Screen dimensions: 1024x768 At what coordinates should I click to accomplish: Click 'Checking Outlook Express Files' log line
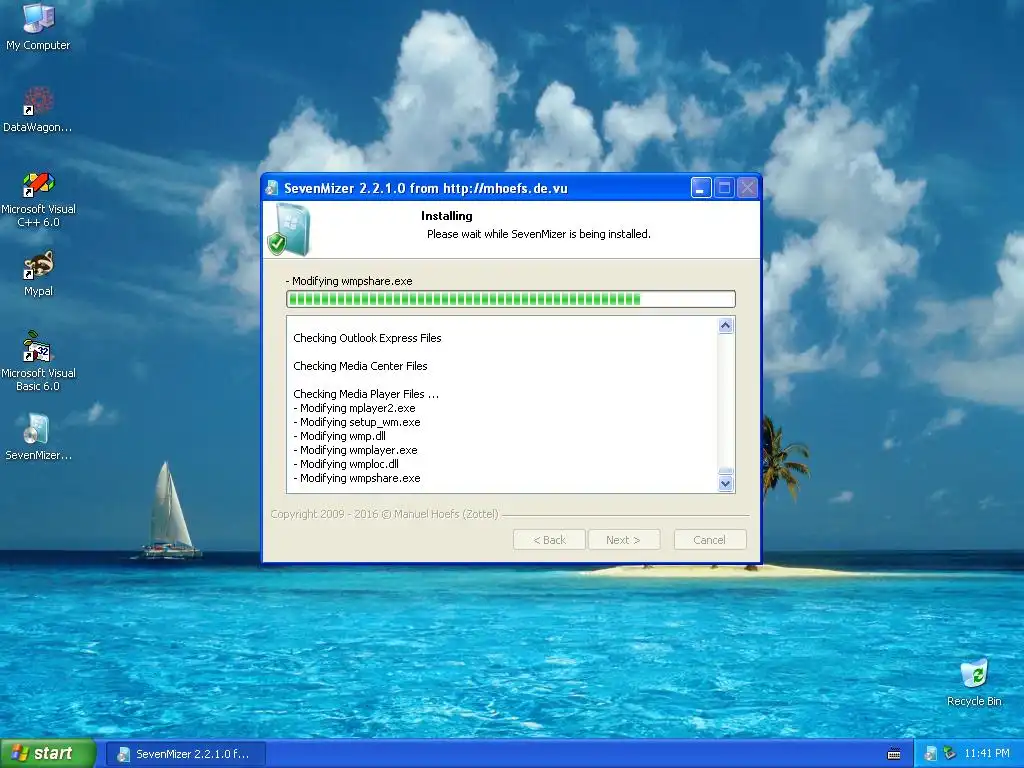pyautogui.click(x=367, y=338)
